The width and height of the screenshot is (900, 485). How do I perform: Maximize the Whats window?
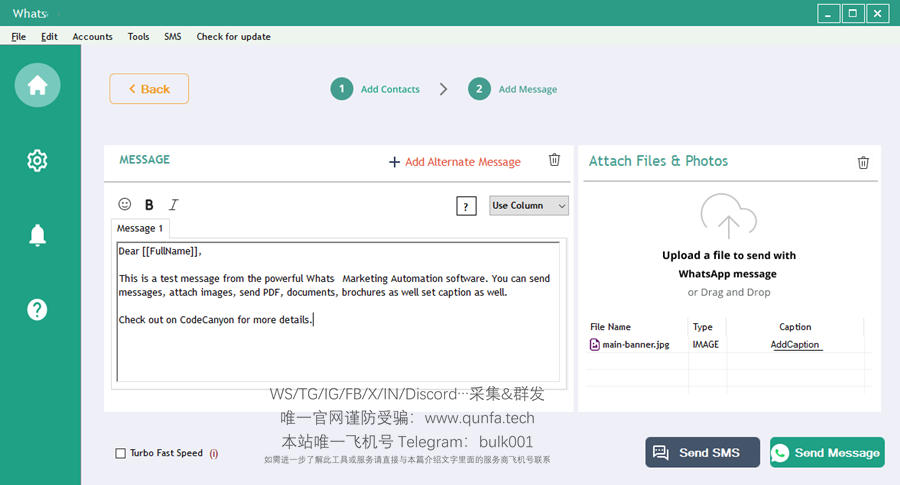pyautogui.click(x=853, y=14)
